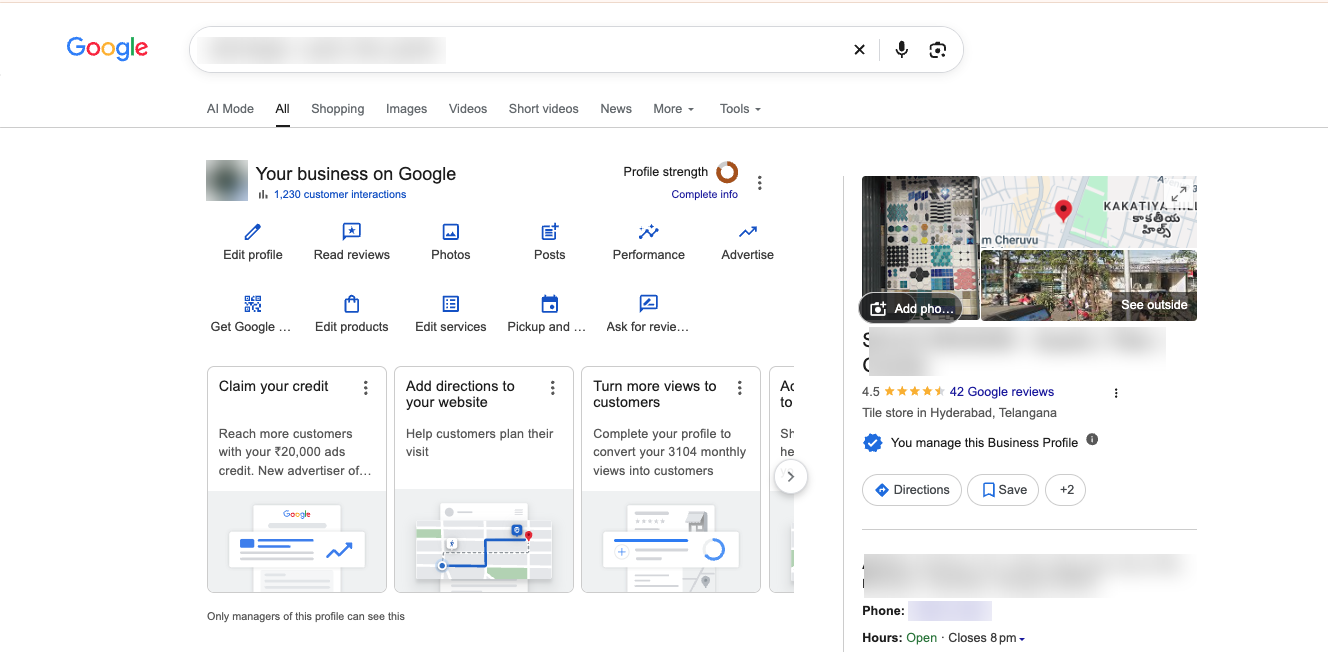
Task: Open the tile store photo thumbnail
Action: [921, 248]
